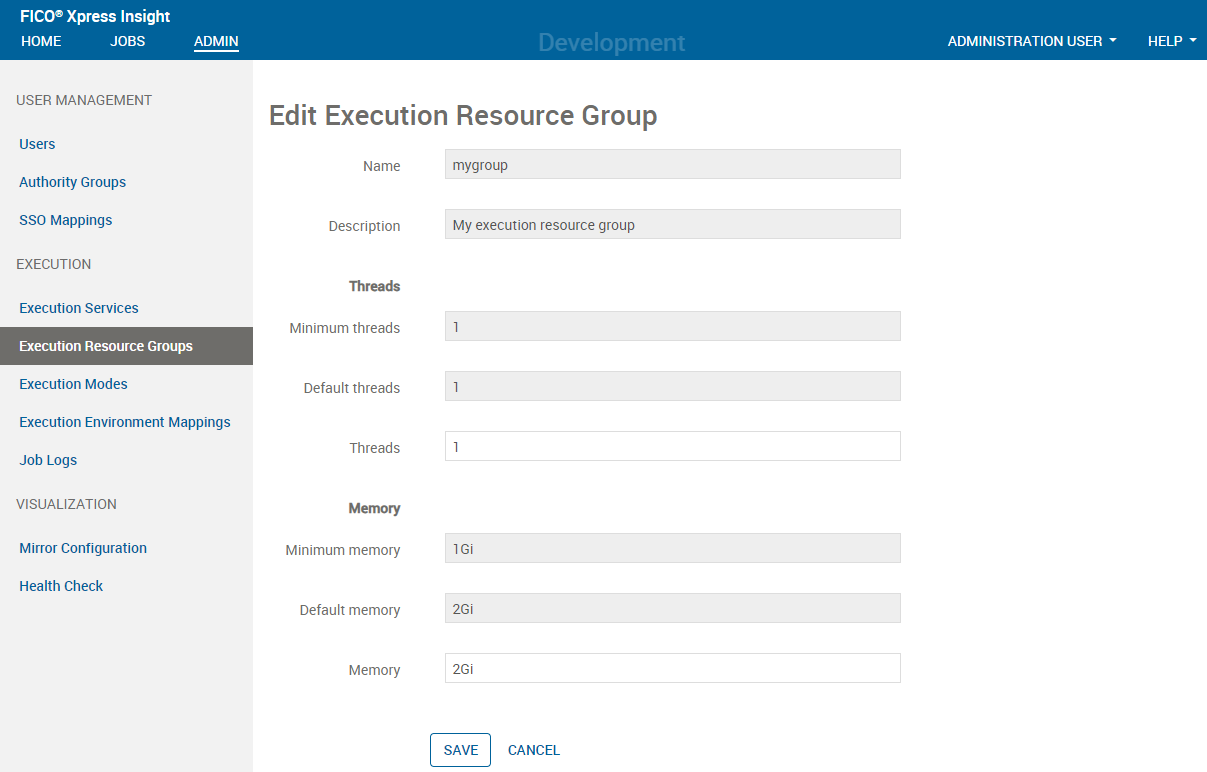Open Mirror Configuration page
The height and width of the screenshot is (772, 1207).
(82, 548)
